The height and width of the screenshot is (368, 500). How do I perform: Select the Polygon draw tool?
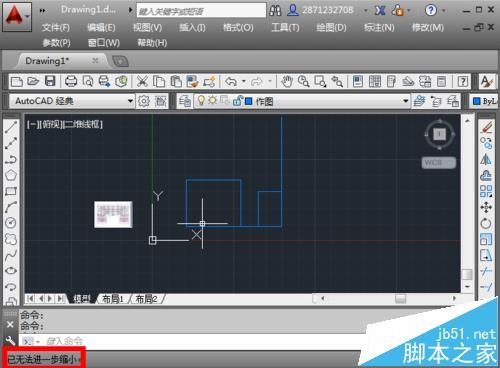click(11, 175)
